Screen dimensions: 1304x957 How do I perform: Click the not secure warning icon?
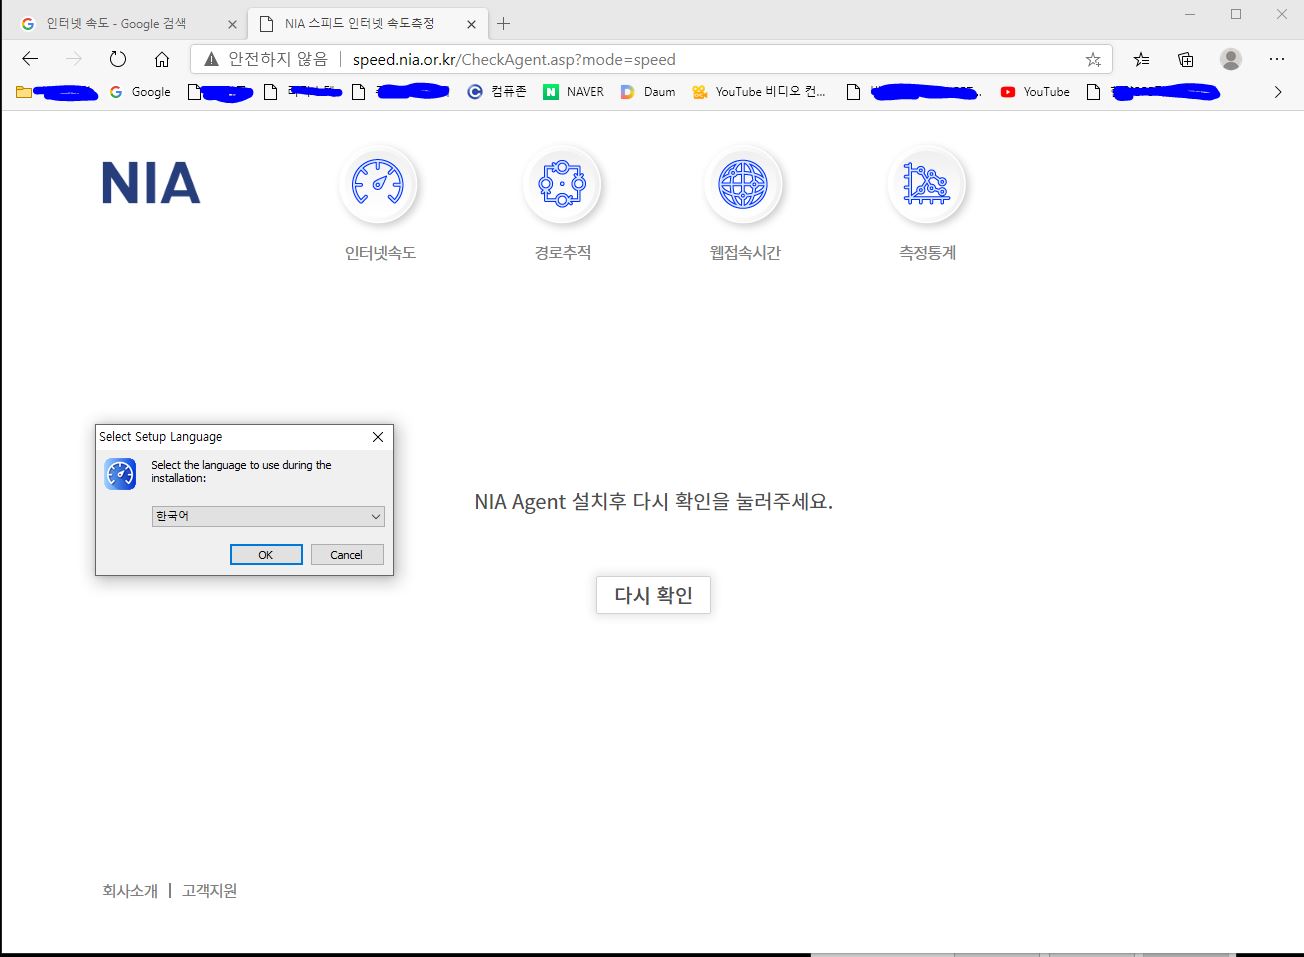(211, 60)
